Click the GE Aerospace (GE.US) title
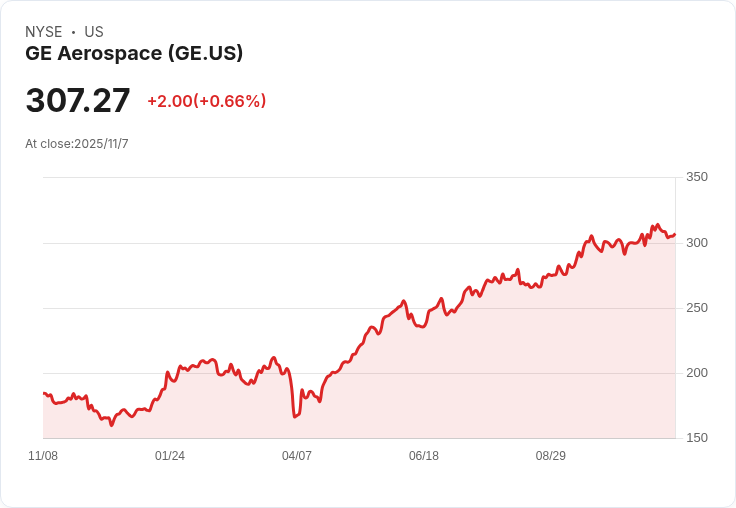Image resolution: width=736 pixels, height=508 pixels. click(134, 53)
